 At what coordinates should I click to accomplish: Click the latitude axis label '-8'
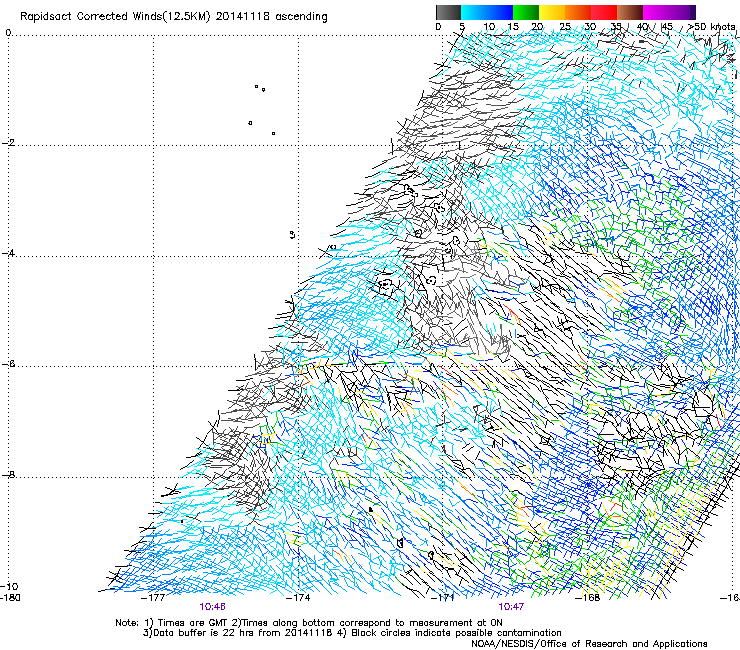tap(9, 475)
